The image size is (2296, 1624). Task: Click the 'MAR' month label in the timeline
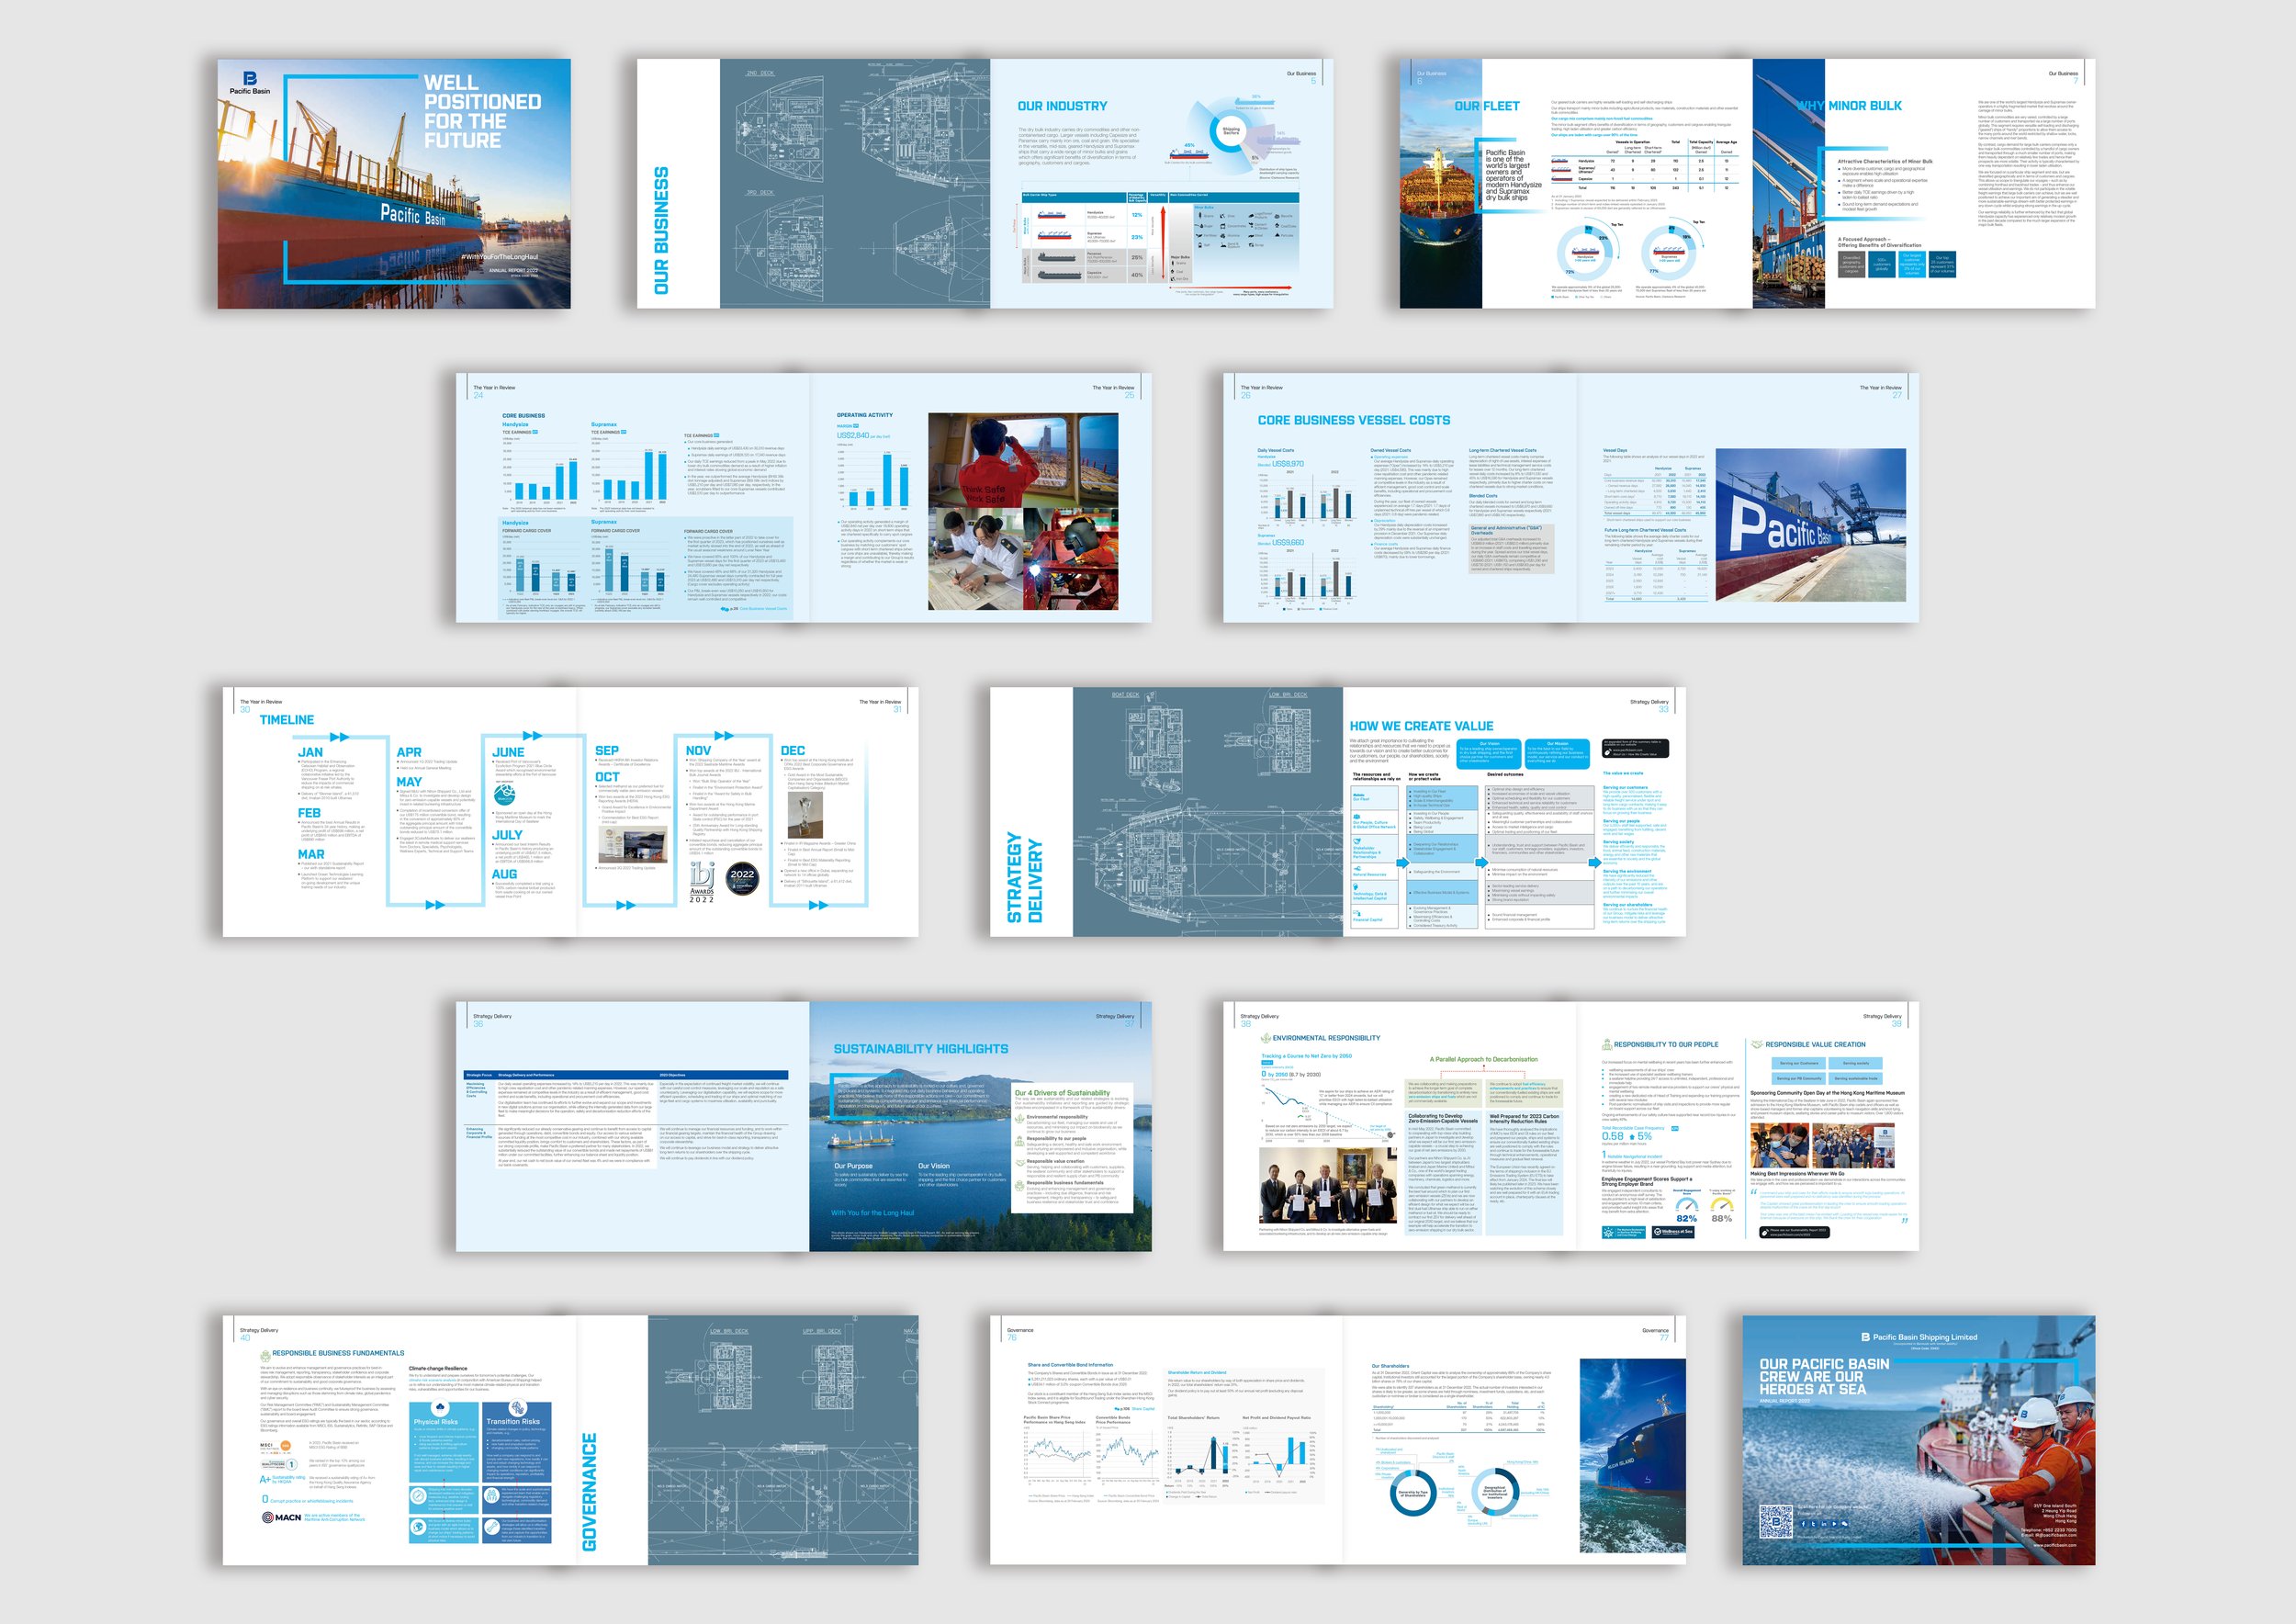311,854
